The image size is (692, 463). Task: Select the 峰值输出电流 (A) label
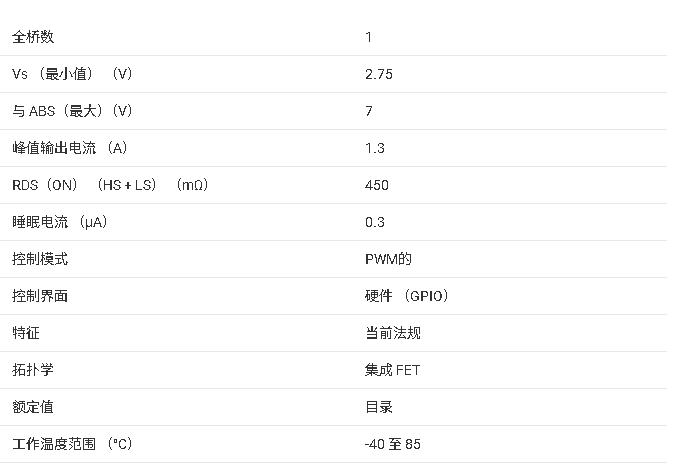point(69,148)
